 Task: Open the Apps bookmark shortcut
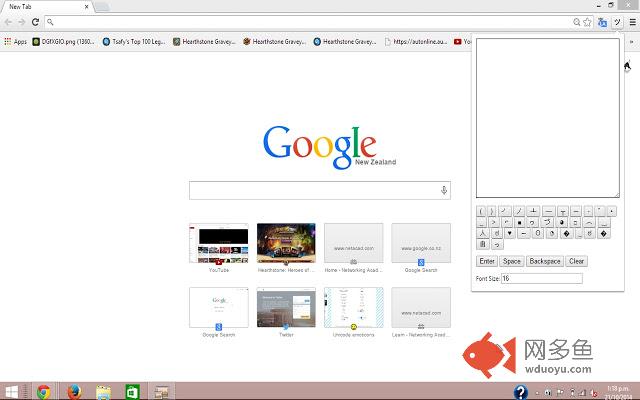[x=16, y=42]
